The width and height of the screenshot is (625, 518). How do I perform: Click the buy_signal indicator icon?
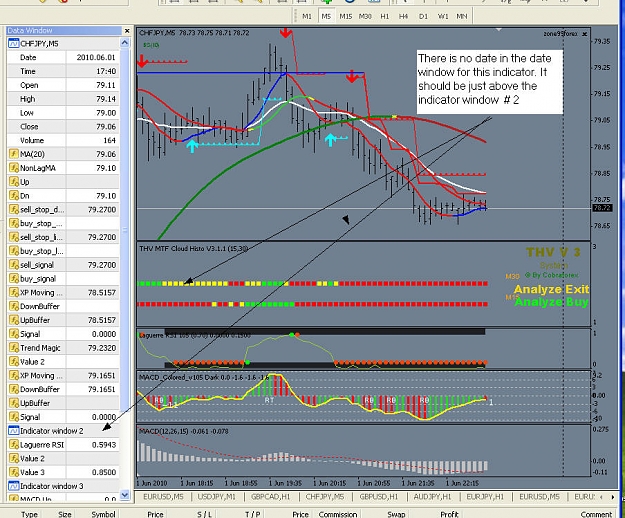click(14, 279)
